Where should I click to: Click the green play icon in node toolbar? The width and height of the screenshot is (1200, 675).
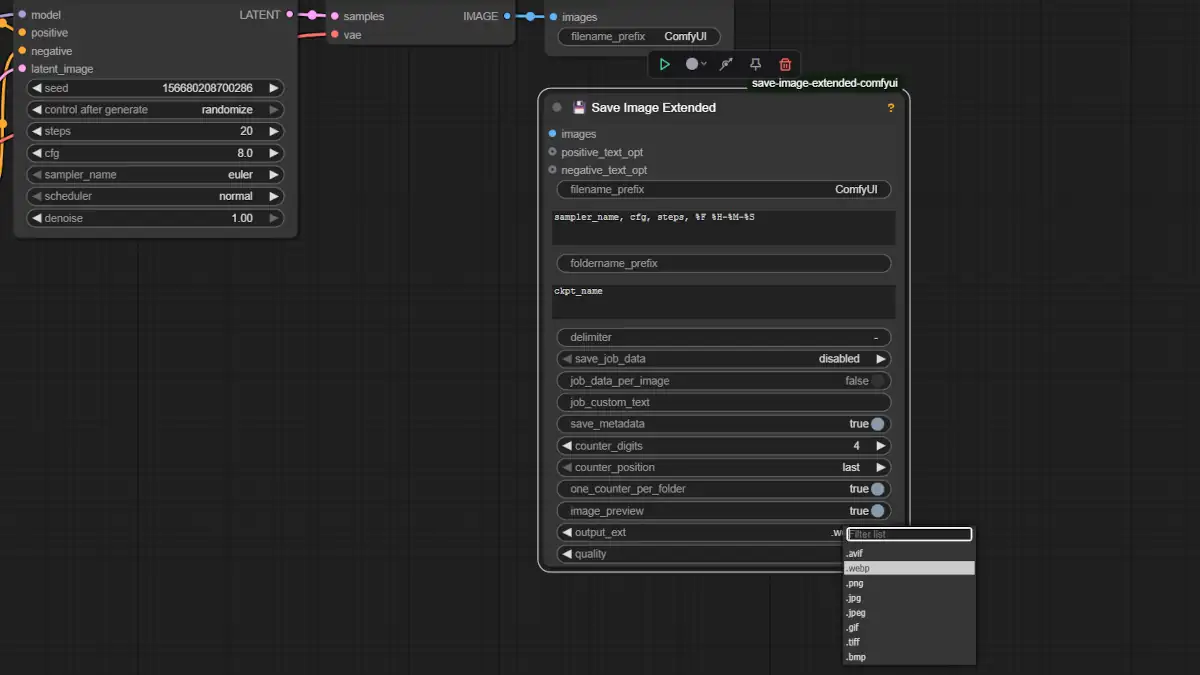[665, 64]
